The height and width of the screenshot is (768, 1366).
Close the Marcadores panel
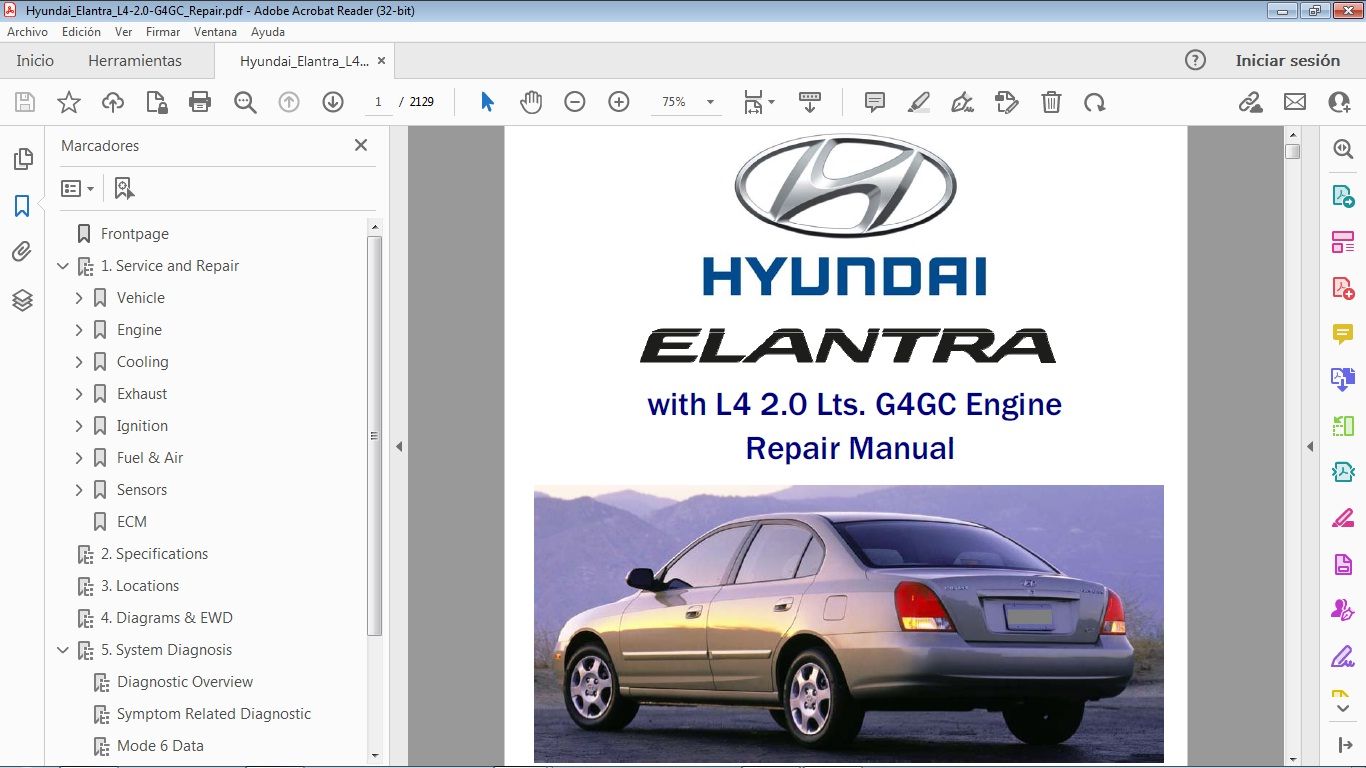[361, 145]
